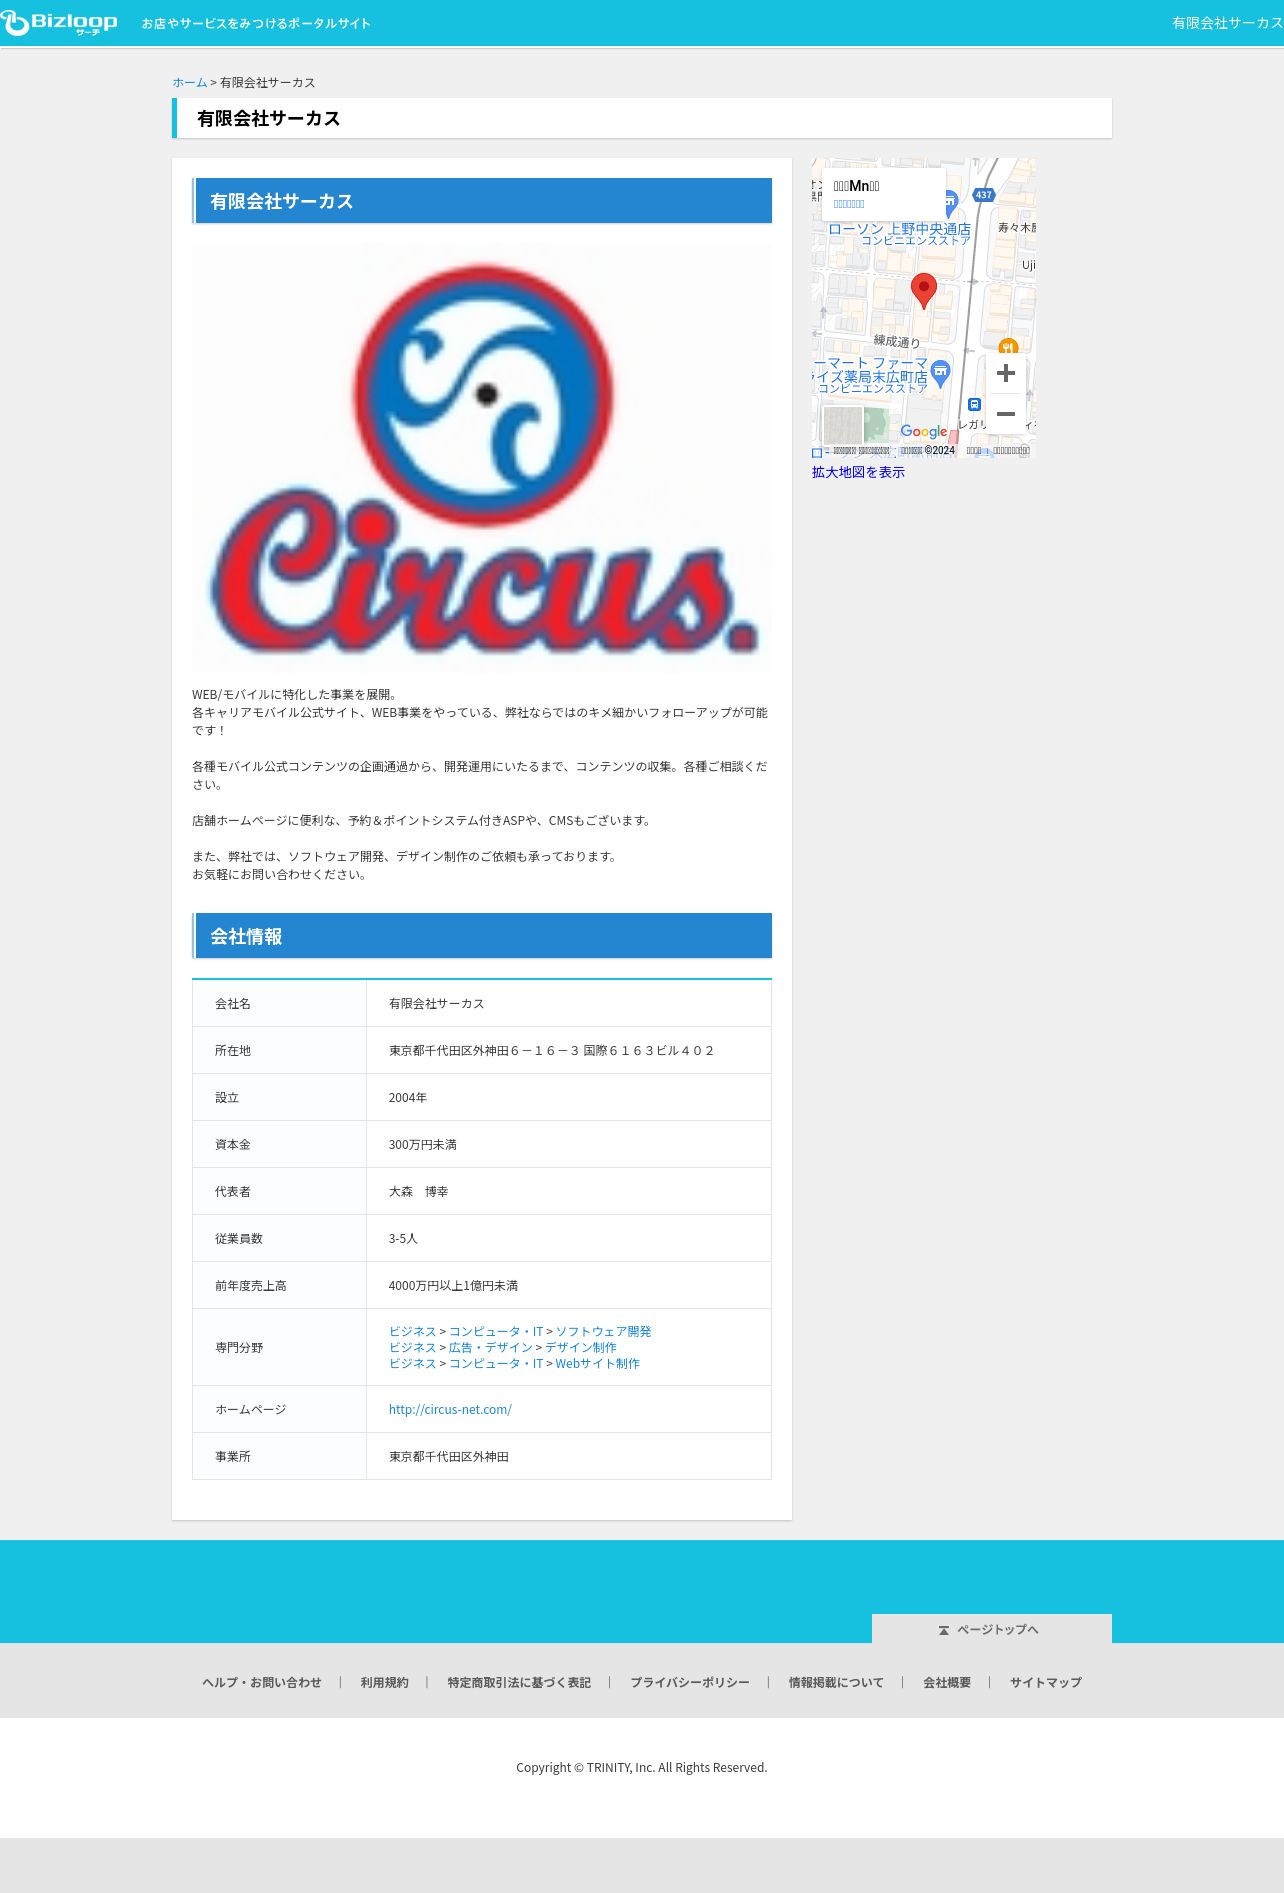Viewport: 1284px width, 1893px height.
Task: Zoom out with the map minus button
Action: pos(1006,413)
